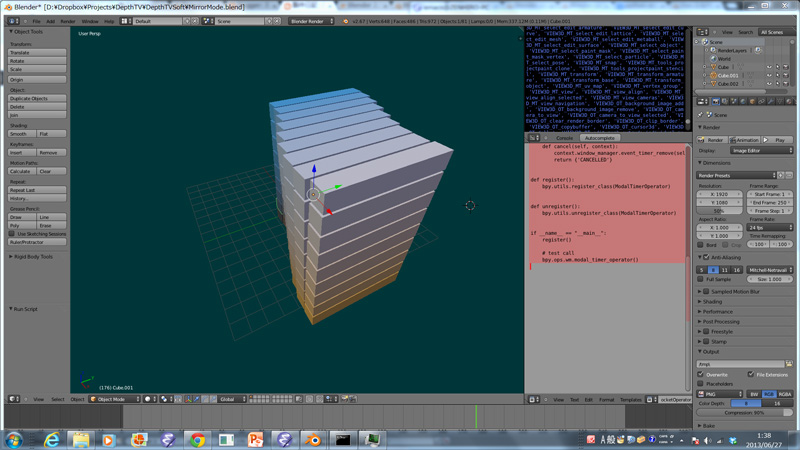Enable the Full Sample checkbox
The height and width of the screenshot is (450, 800).
(701, 279)
